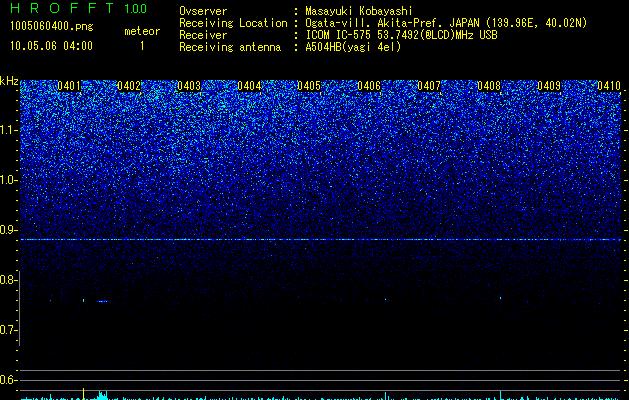Screen dimensions: 629x400
Task: Click the A504HB(yagi 4el) antenna text
Action: click(353, 47)
